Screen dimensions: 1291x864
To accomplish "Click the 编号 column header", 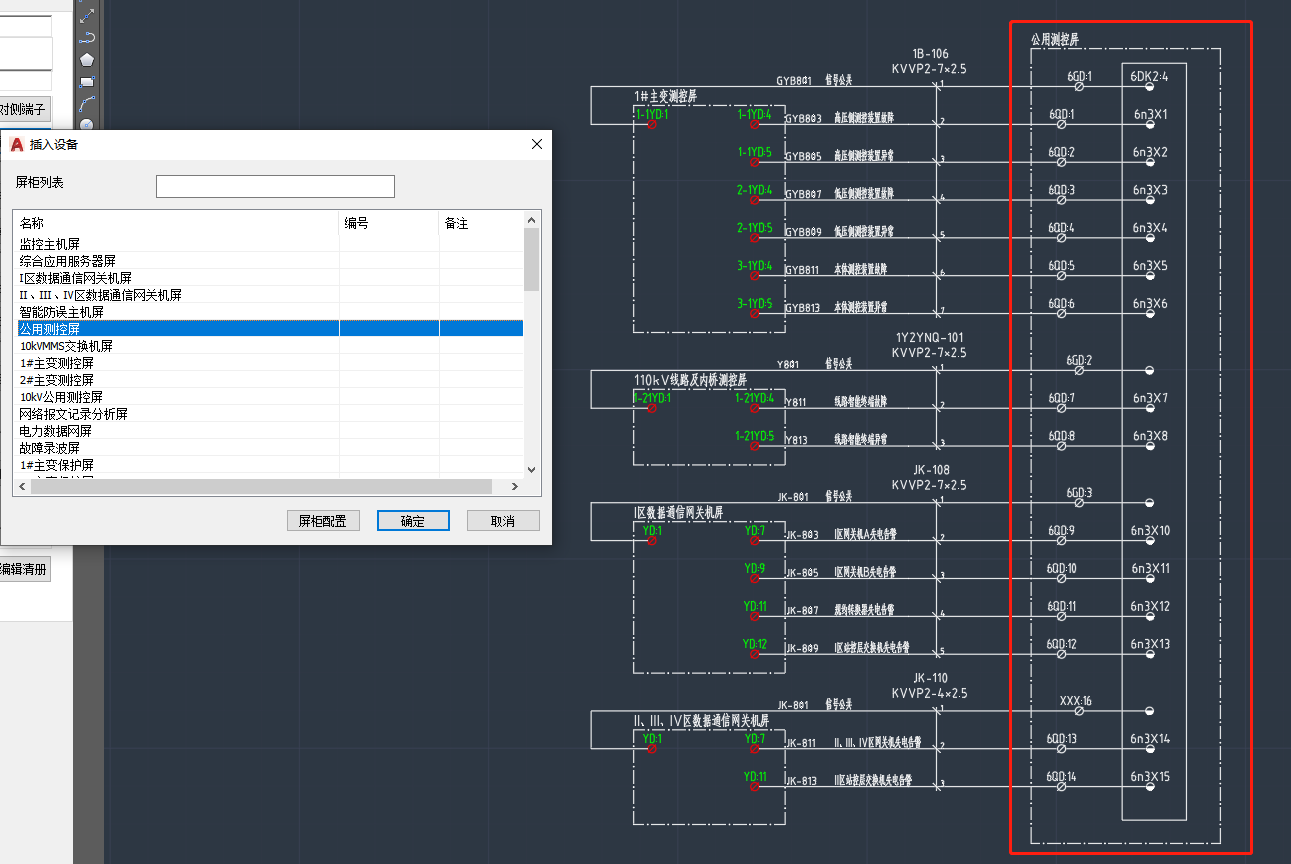I will coord(388,223).
